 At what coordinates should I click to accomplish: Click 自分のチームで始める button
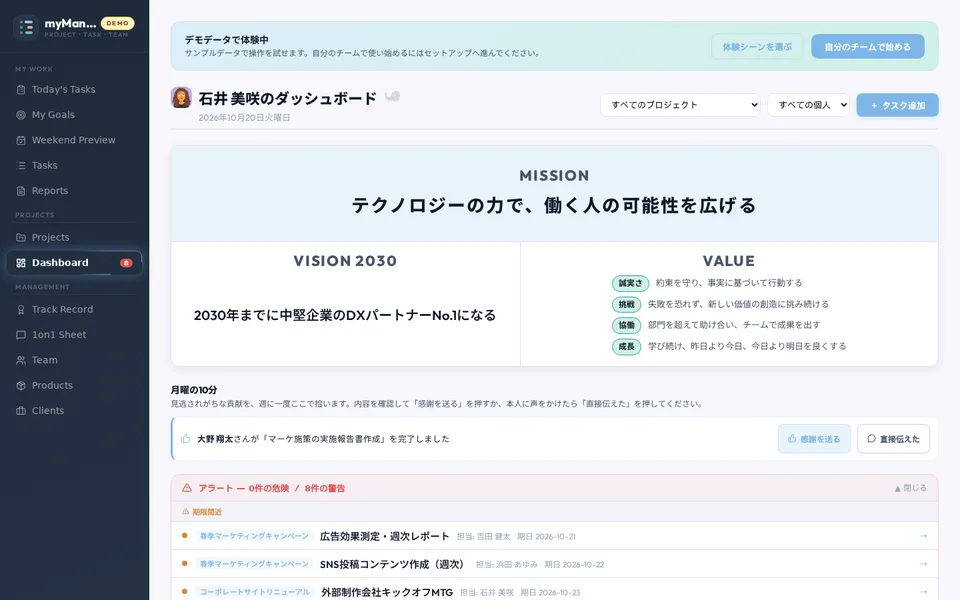point(868,47)
